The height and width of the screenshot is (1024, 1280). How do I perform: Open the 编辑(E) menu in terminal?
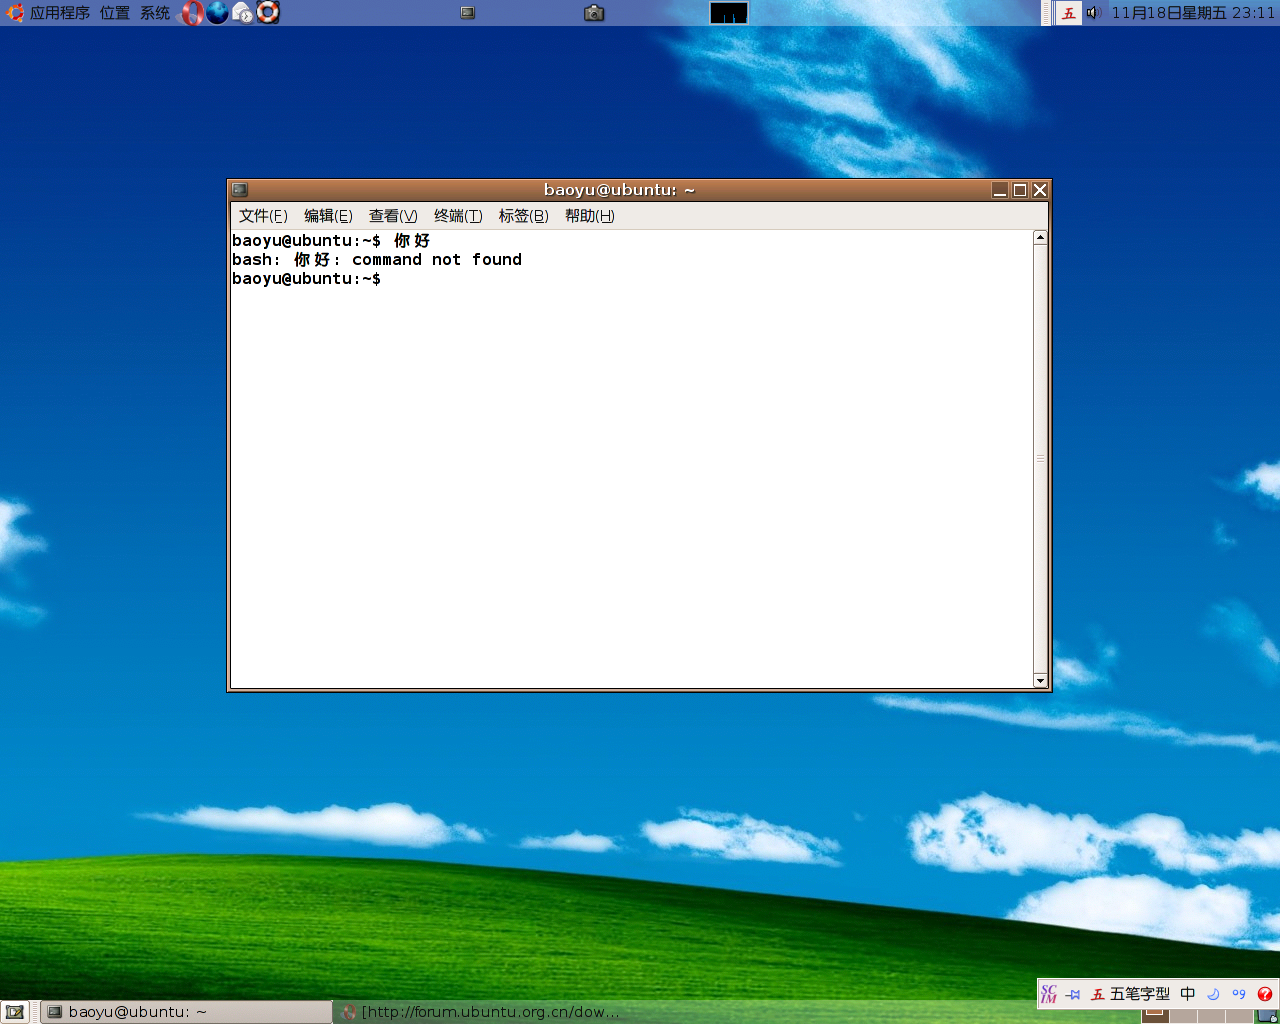coord(328,216)
